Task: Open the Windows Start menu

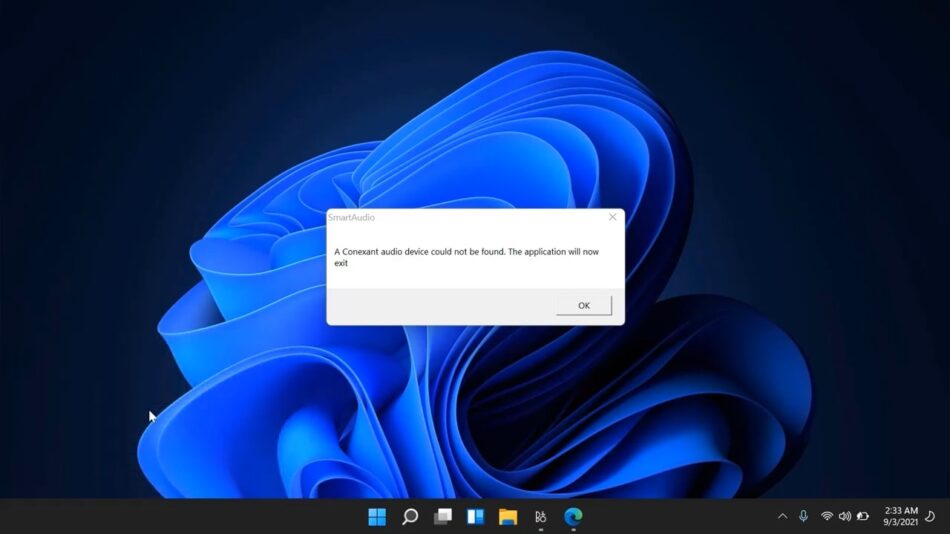Action: tap(377, 516)
